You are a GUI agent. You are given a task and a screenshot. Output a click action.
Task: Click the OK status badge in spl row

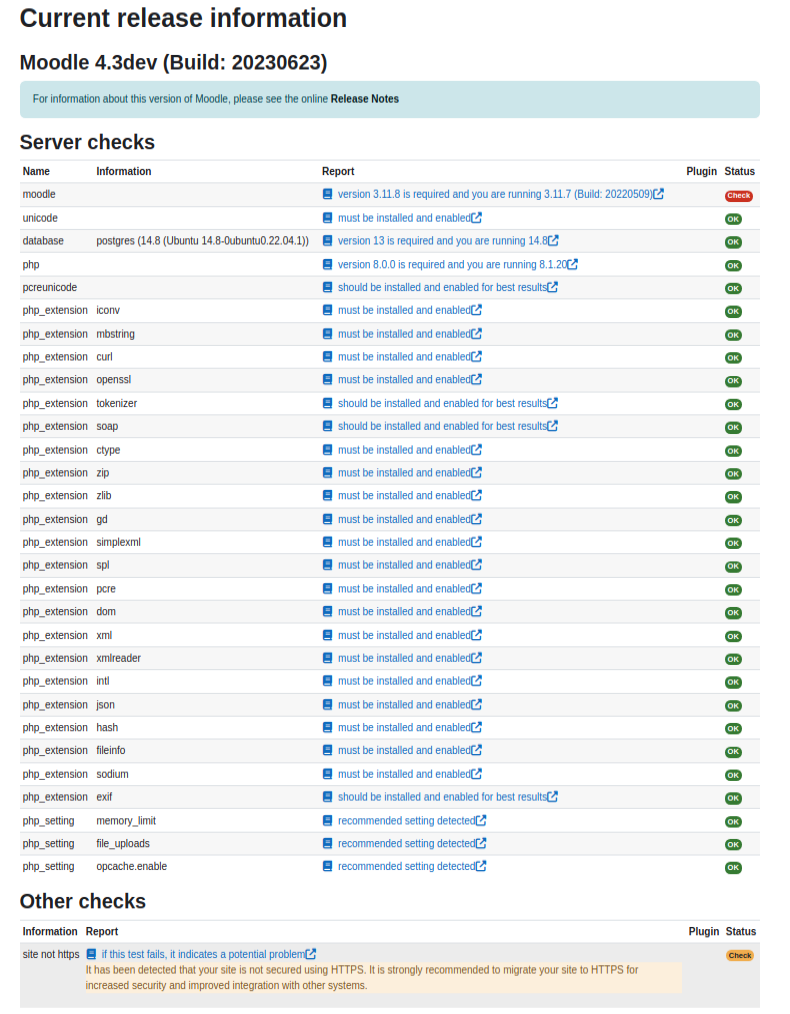point(733,566)
